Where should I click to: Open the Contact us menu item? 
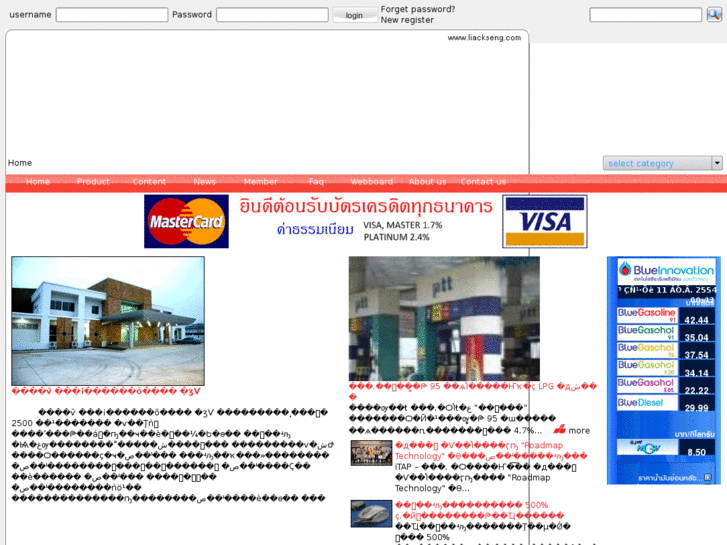[x=483, y=182]
